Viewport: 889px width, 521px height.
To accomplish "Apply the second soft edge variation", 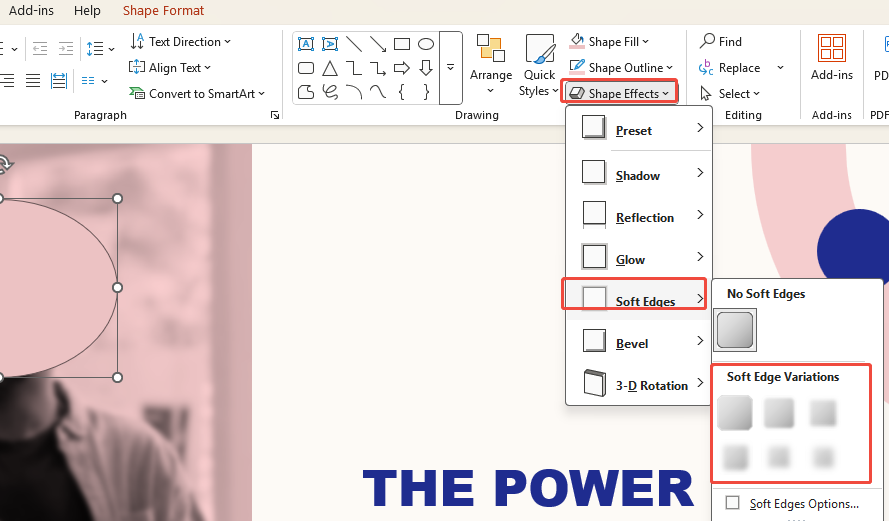I will coord(779,413).
